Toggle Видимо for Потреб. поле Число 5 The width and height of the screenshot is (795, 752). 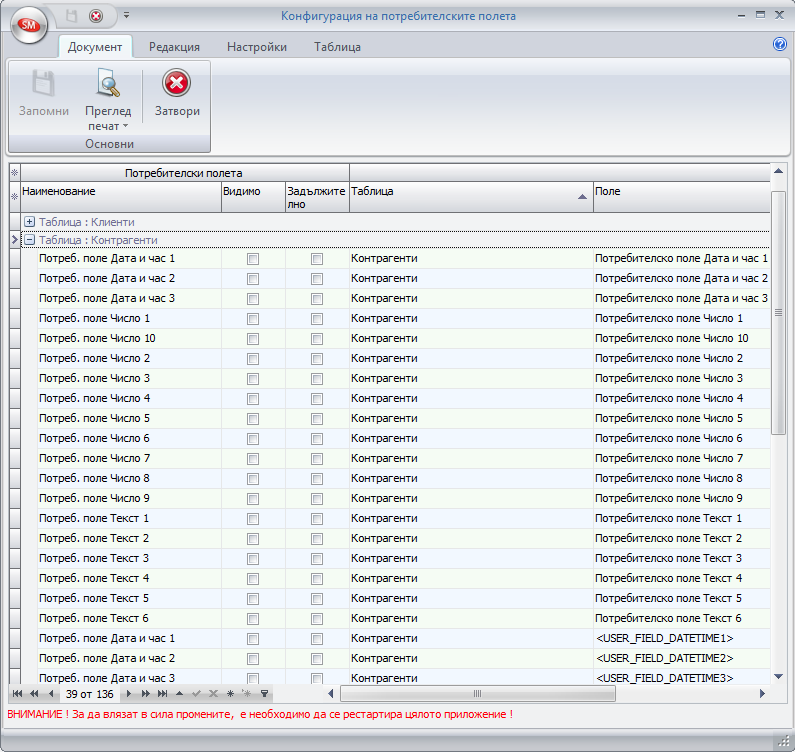click(252, 419)
